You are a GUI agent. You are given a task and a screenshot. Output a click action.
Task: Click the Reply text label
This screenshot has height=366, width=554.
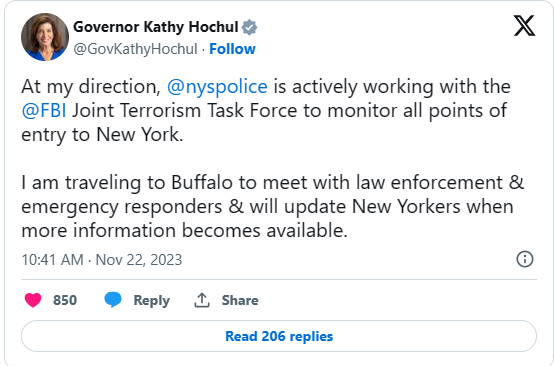(152, 300)
